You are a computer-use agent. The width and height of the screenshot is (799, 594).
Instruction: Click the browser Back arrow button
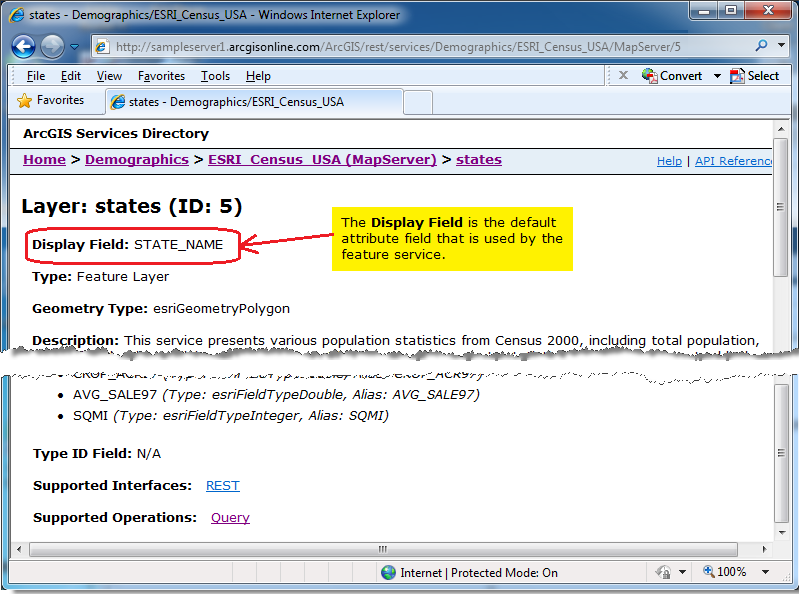click(x=23, y=47)
